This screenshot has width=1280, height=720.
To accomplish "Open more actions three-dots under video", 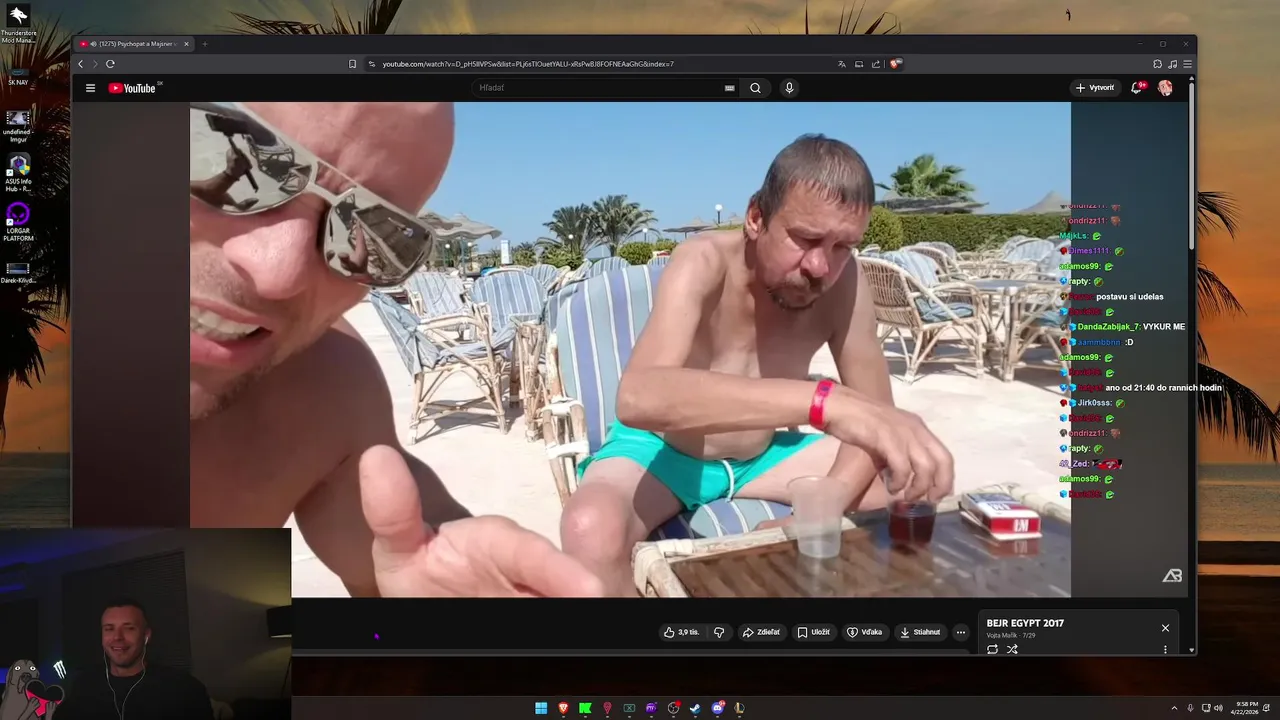I will (x=961, y=632).
